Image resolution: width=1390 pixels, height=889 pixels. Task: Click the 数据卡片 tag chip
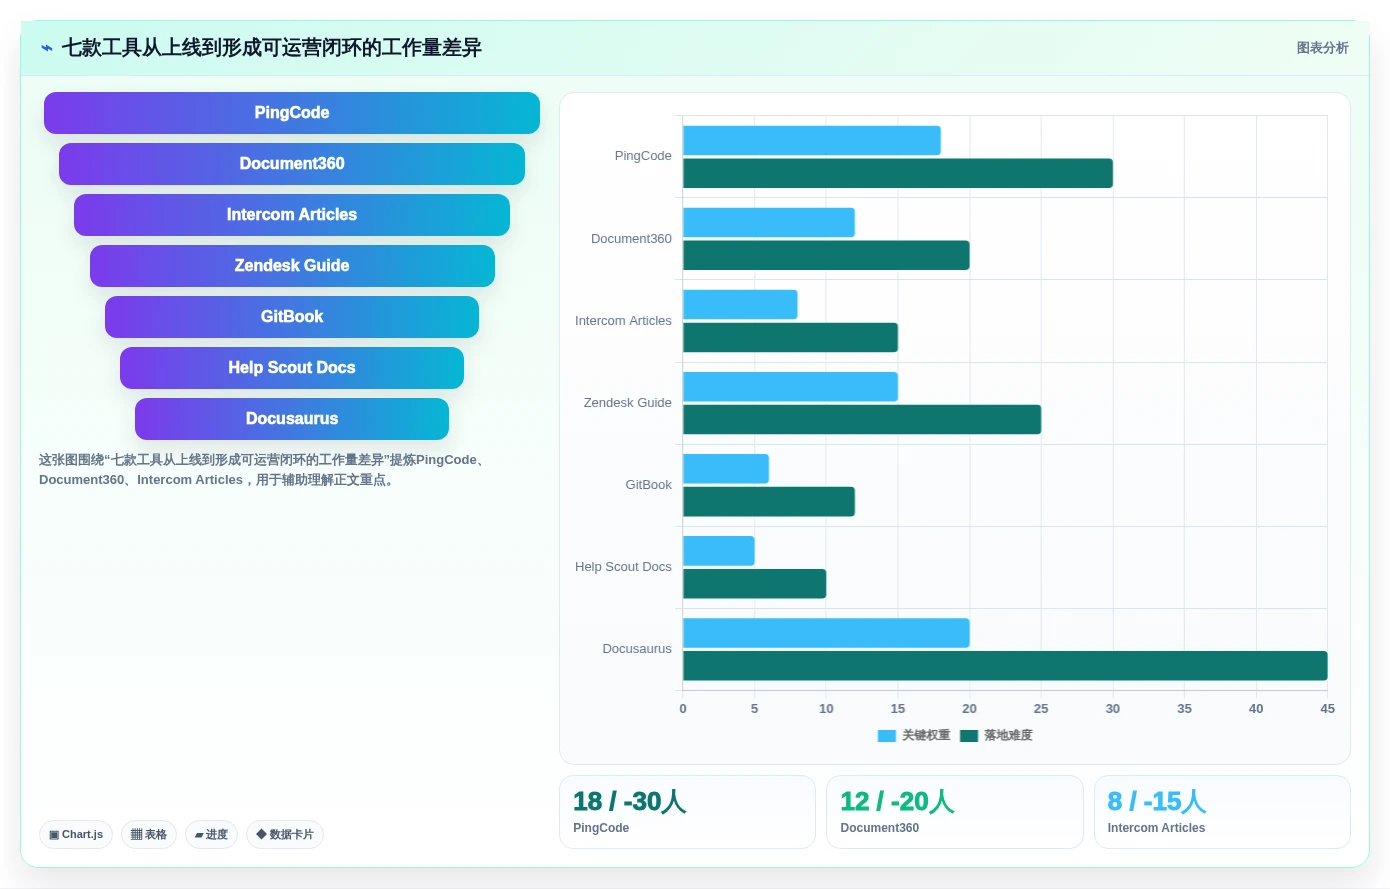pyautogui.click(x=285, y=834)
